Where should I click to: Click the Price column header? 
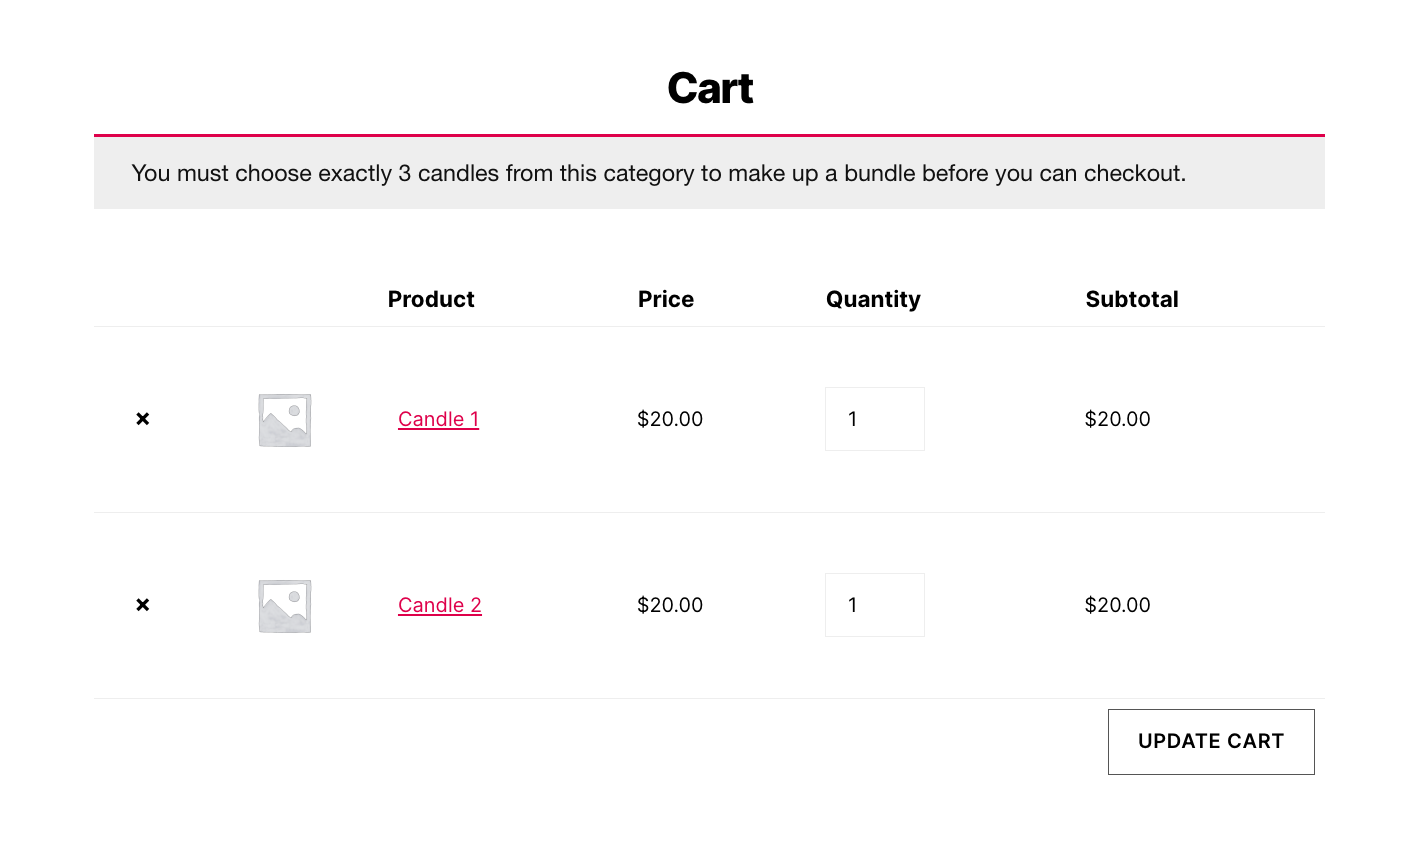(x=666, y=299)
